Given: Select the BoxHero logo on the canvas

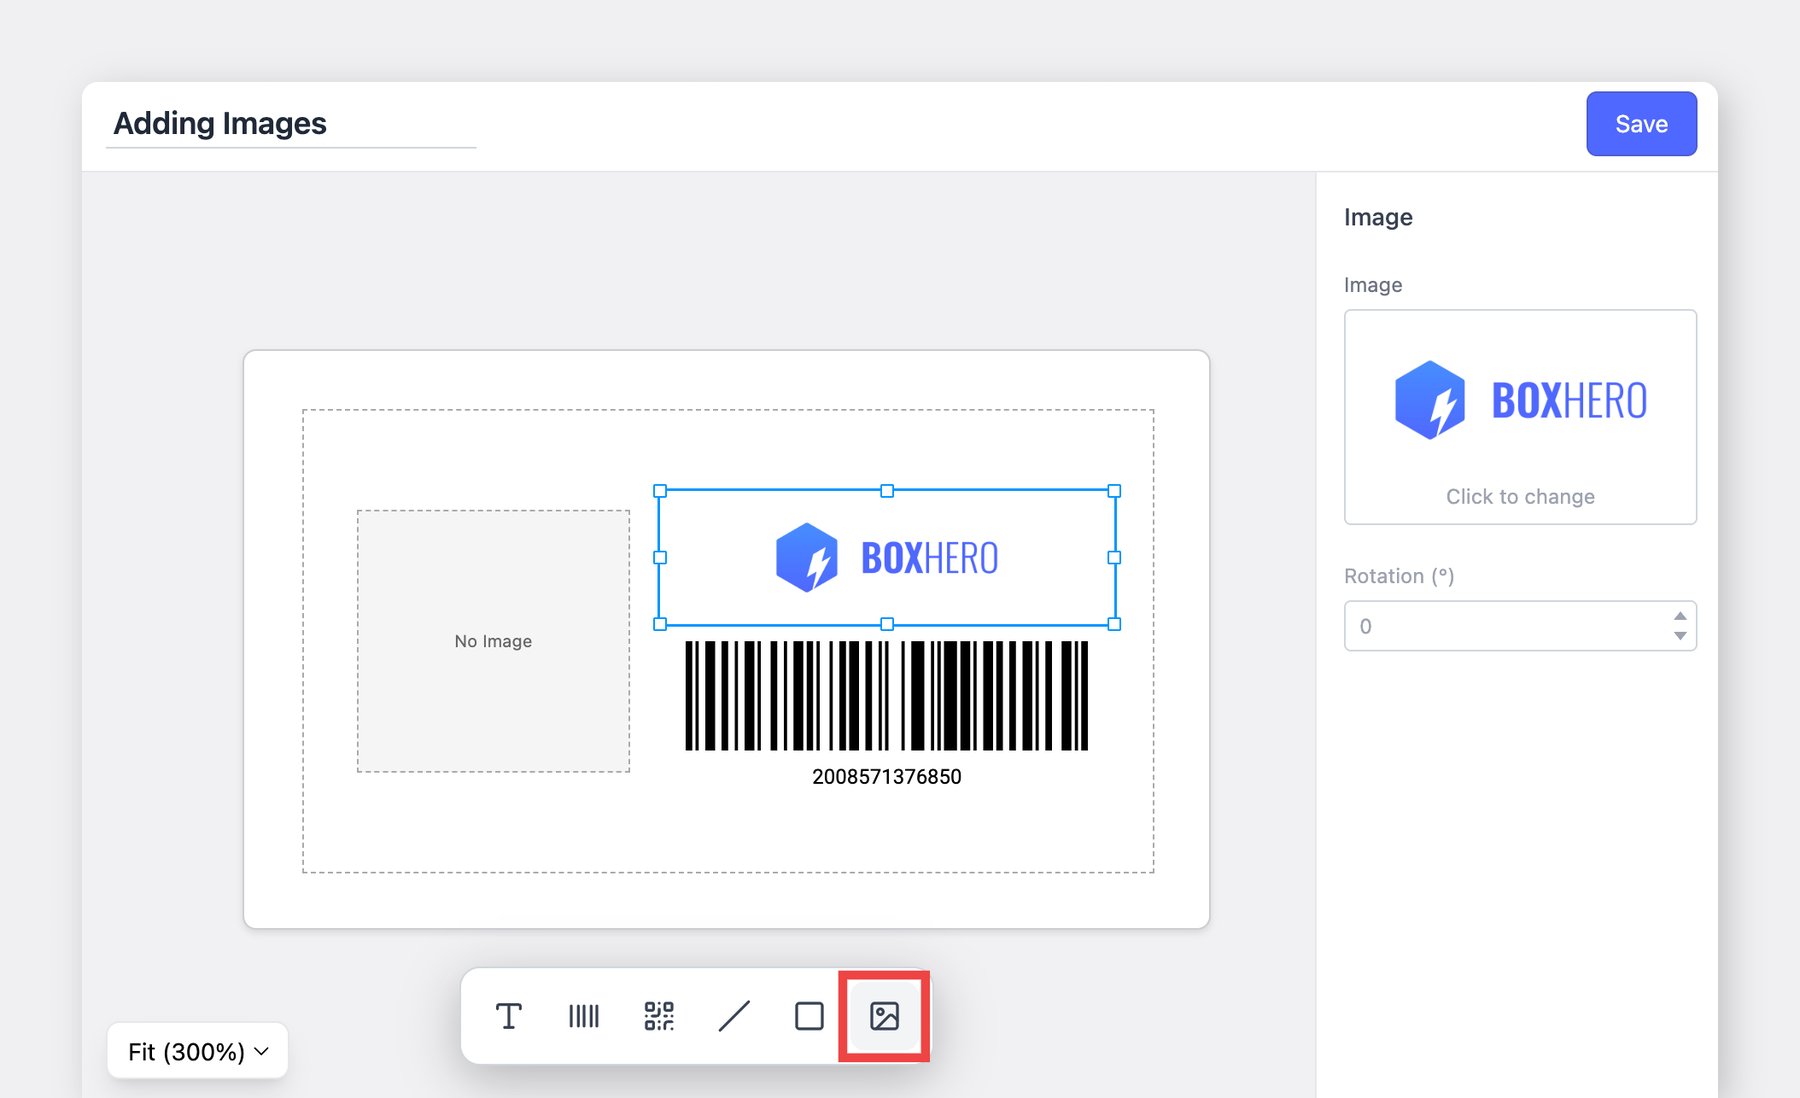Looking at the screenshot, I should pyautogui.click(x=887, y=558).
